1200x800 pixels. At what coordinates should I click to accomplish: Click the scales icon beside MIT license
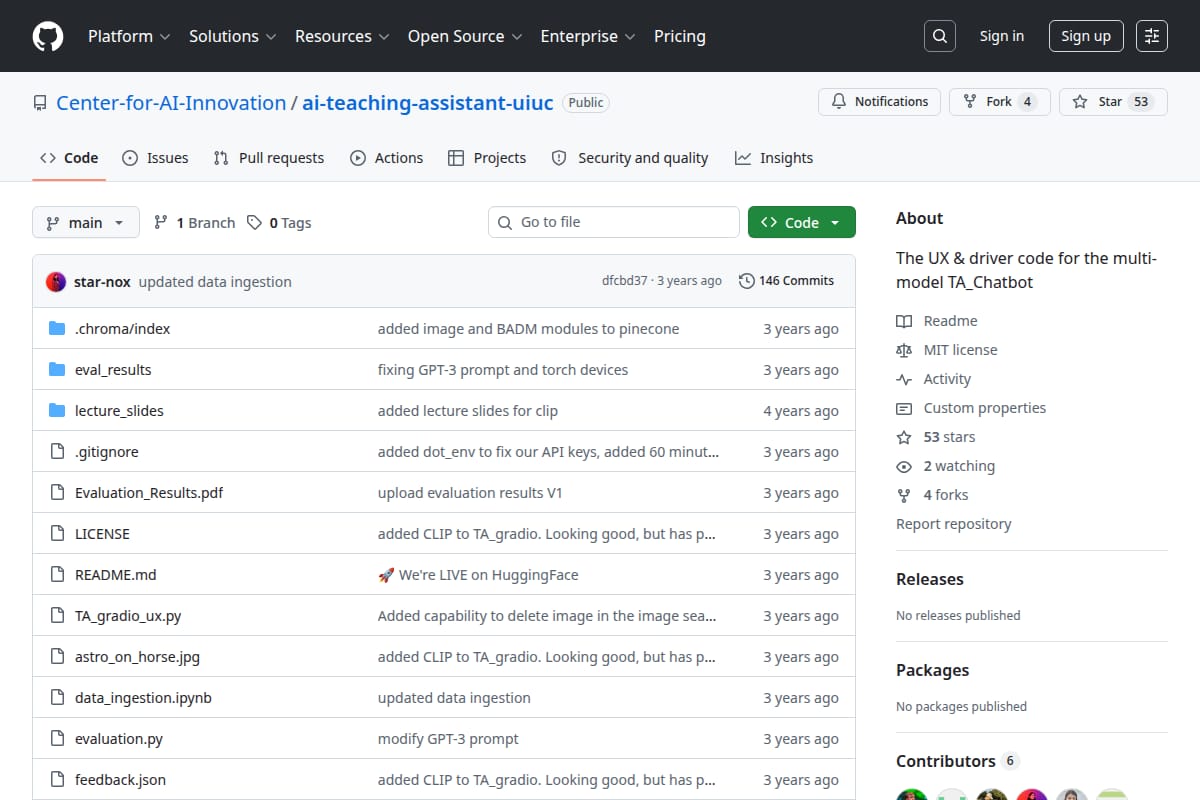(x=904, y=350)
